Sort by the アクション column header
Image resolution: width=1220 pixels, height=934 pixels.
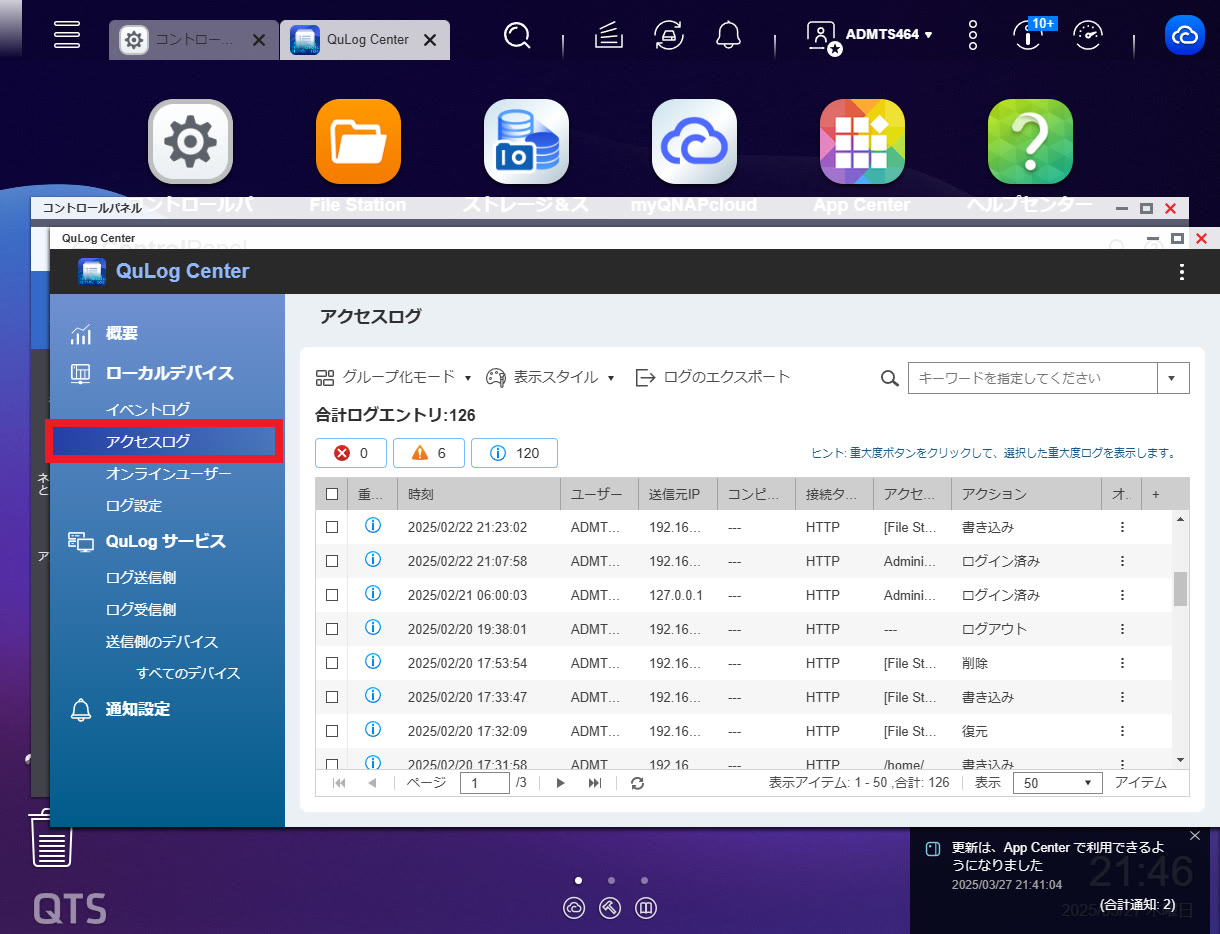(x=1027, y=494)
